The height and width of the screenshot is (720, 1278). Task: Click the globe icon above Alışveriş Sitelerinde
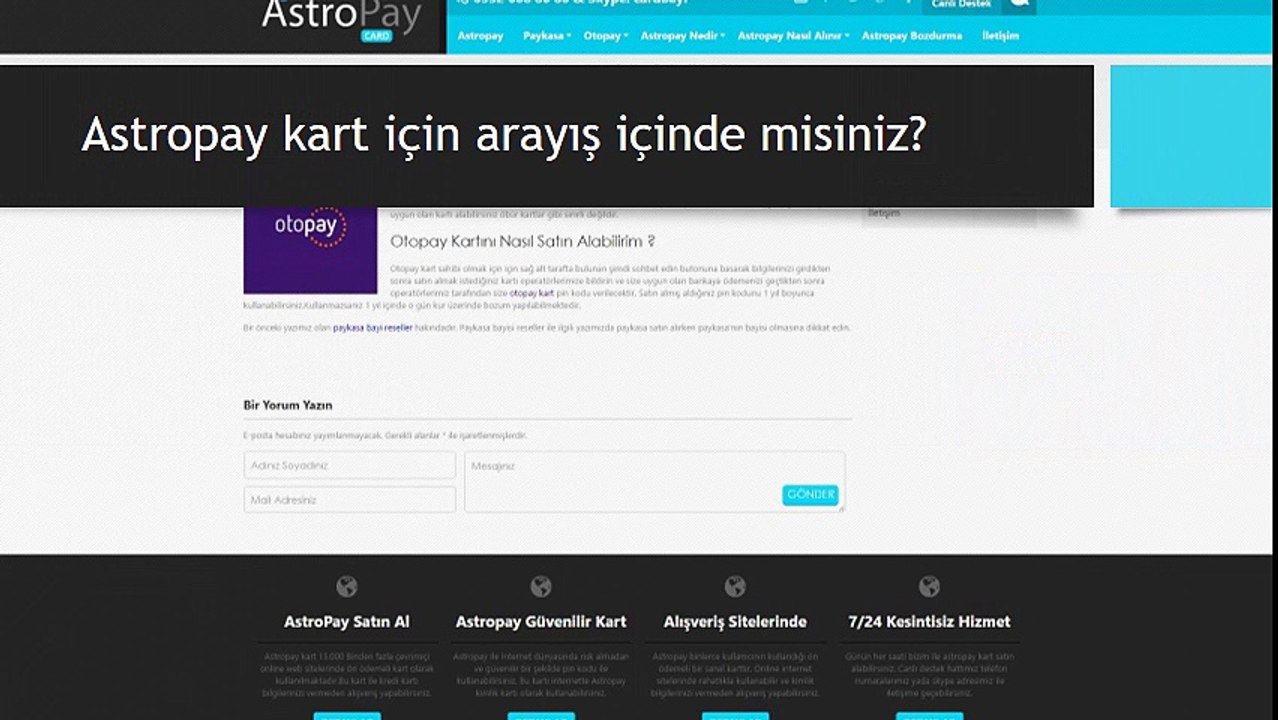735,586
